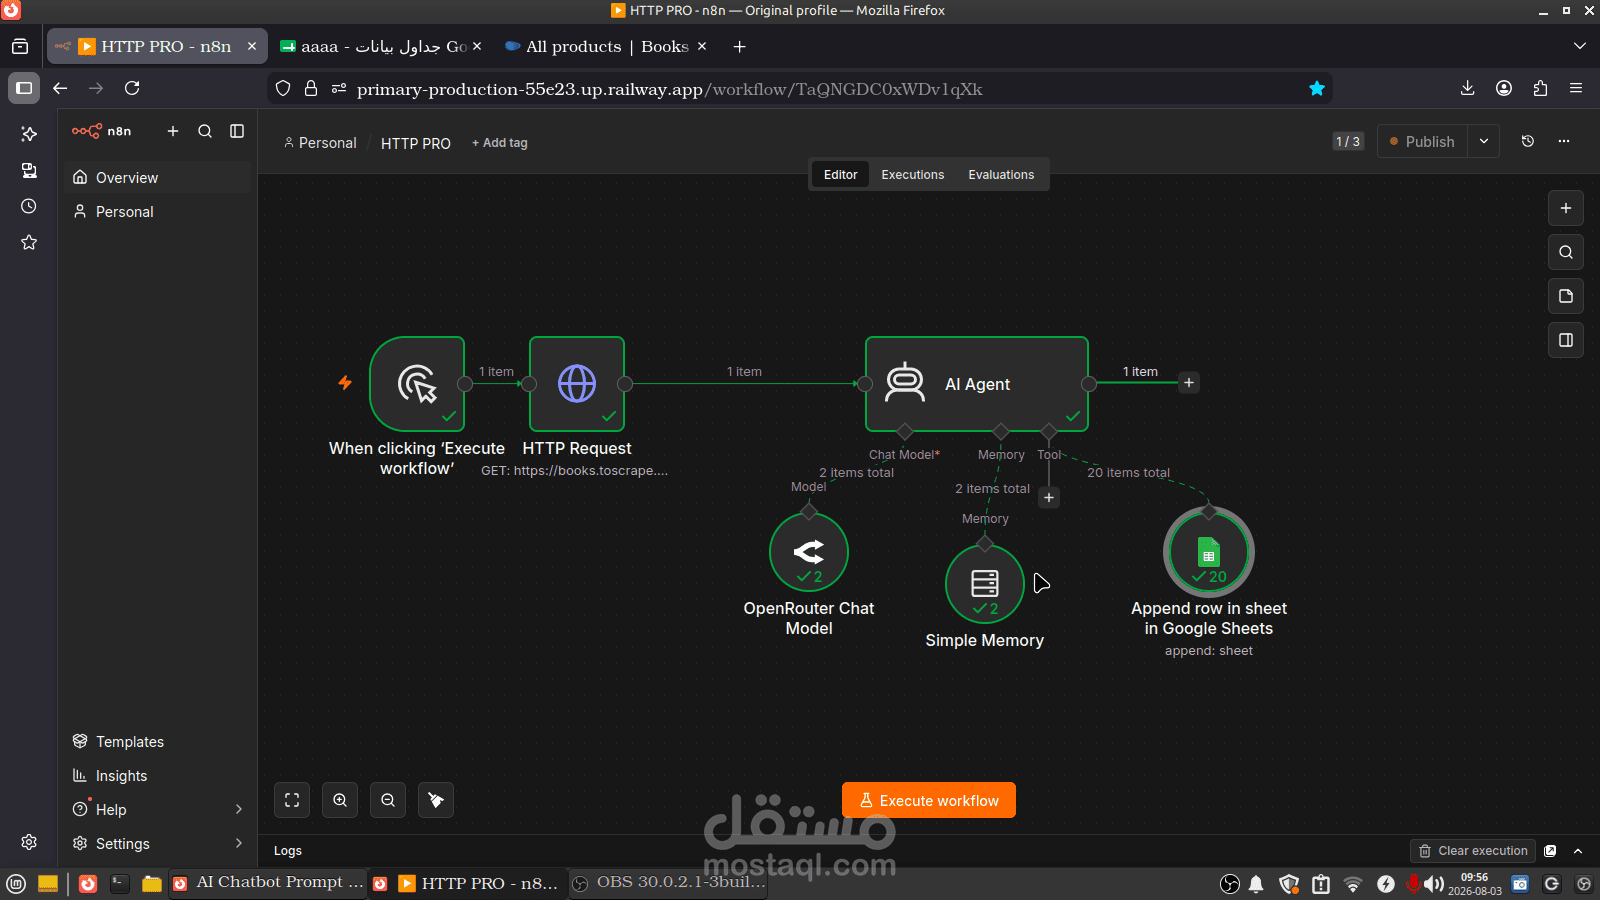Go back to the previous page
The height and width of the screenshot is (900, 1600).
coord(60,88)
